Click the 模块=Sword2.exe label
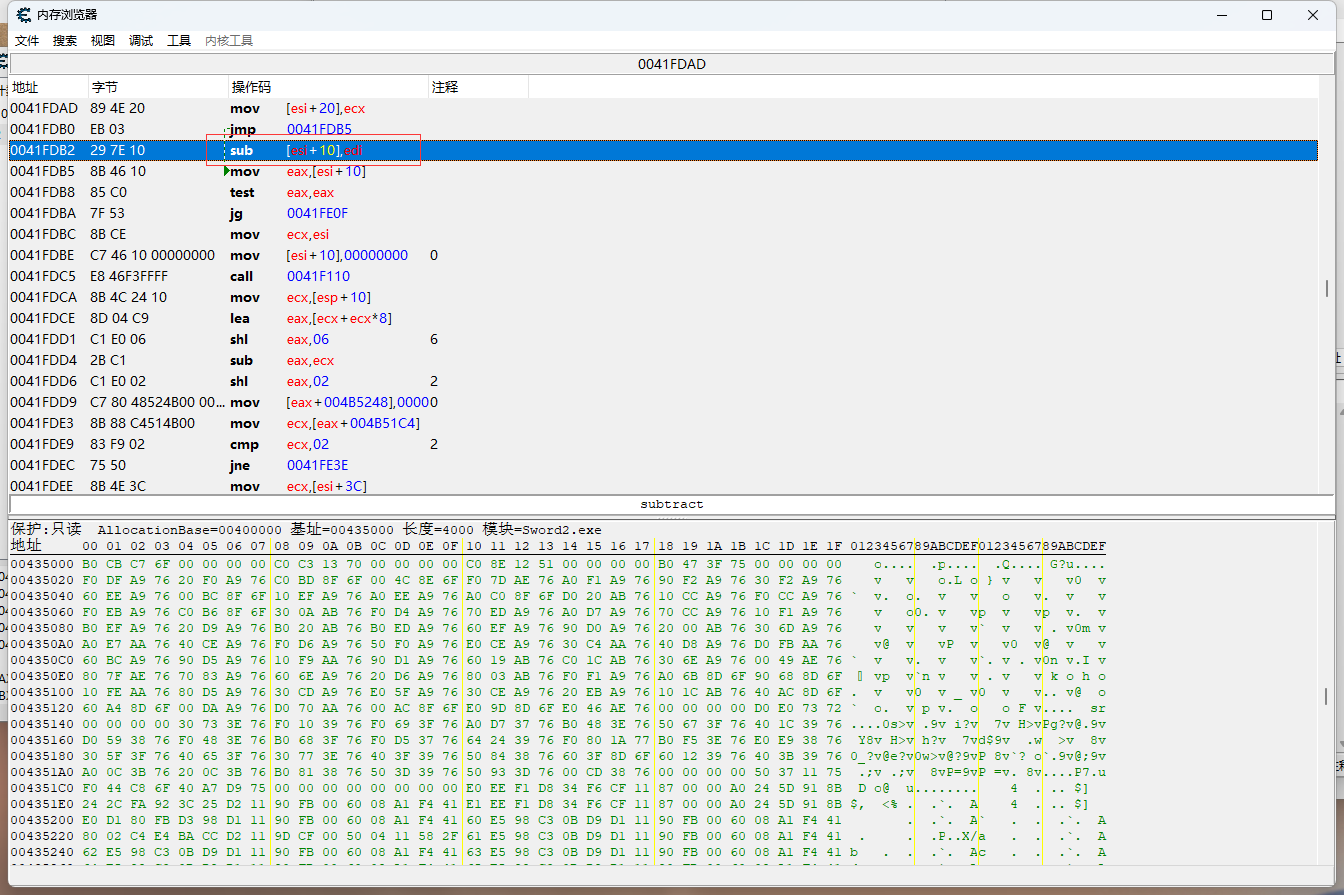This screenshot has width=1344, height=895. [x=543, y=529]
